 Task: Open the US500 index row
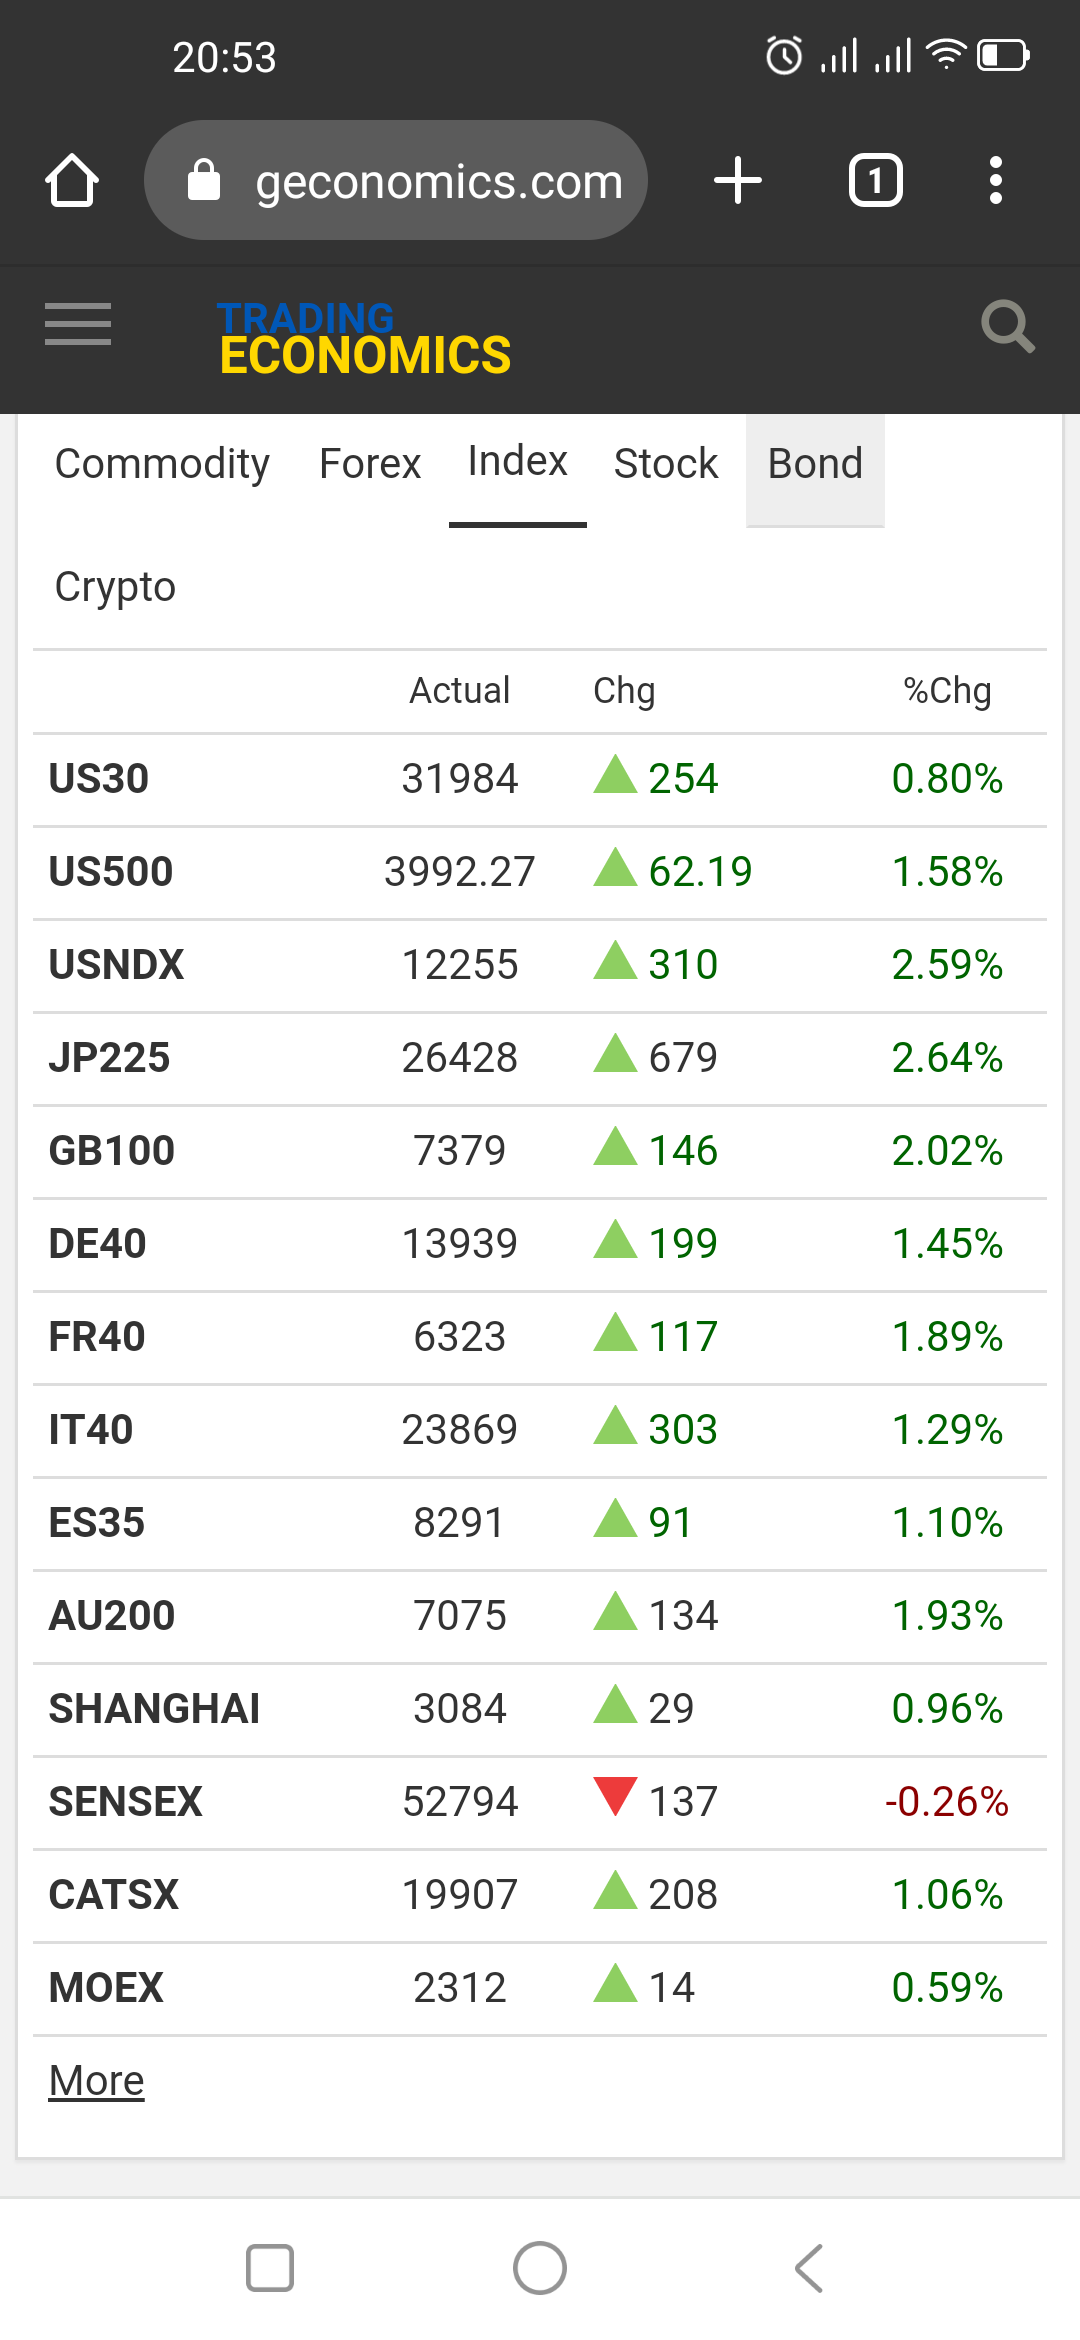[111, 872]
